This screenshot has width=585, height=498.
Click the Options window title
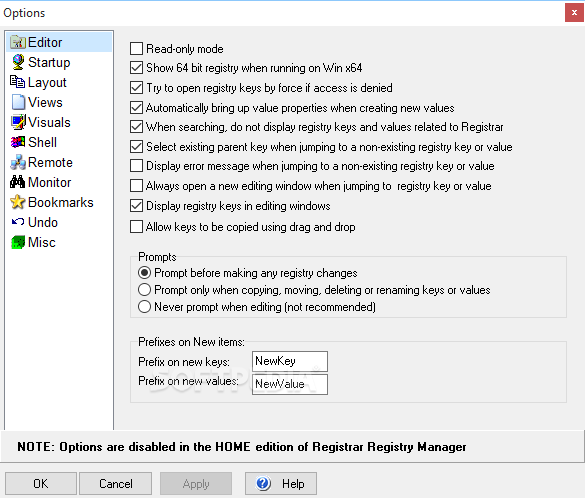[x=24, y=13]
